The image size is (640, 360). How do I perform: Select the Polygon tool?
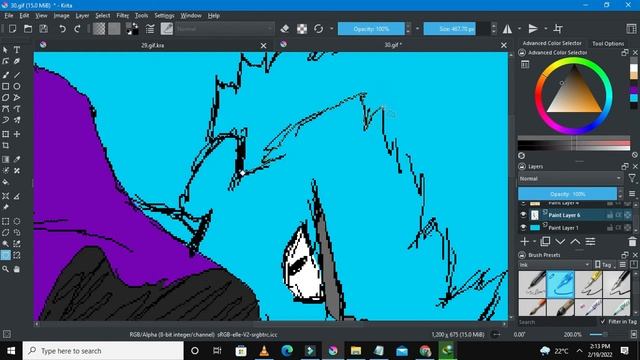click(x=6, y=98)
